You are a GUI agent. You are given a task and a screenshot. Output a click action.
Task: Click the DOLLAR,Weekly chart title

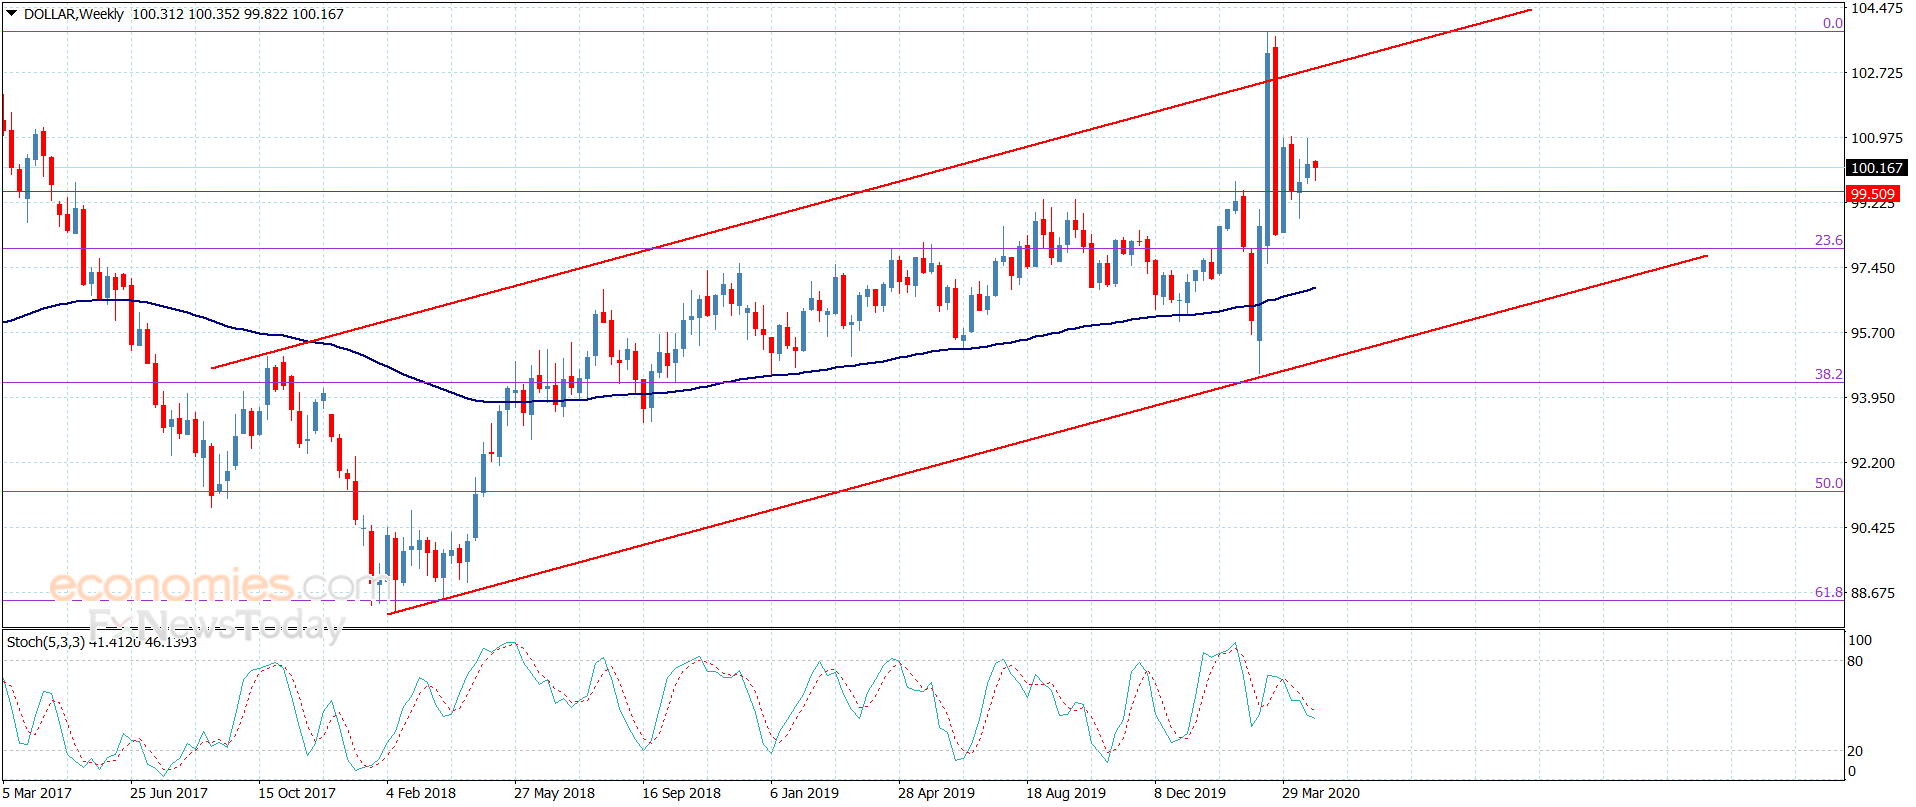coord(74,14)
